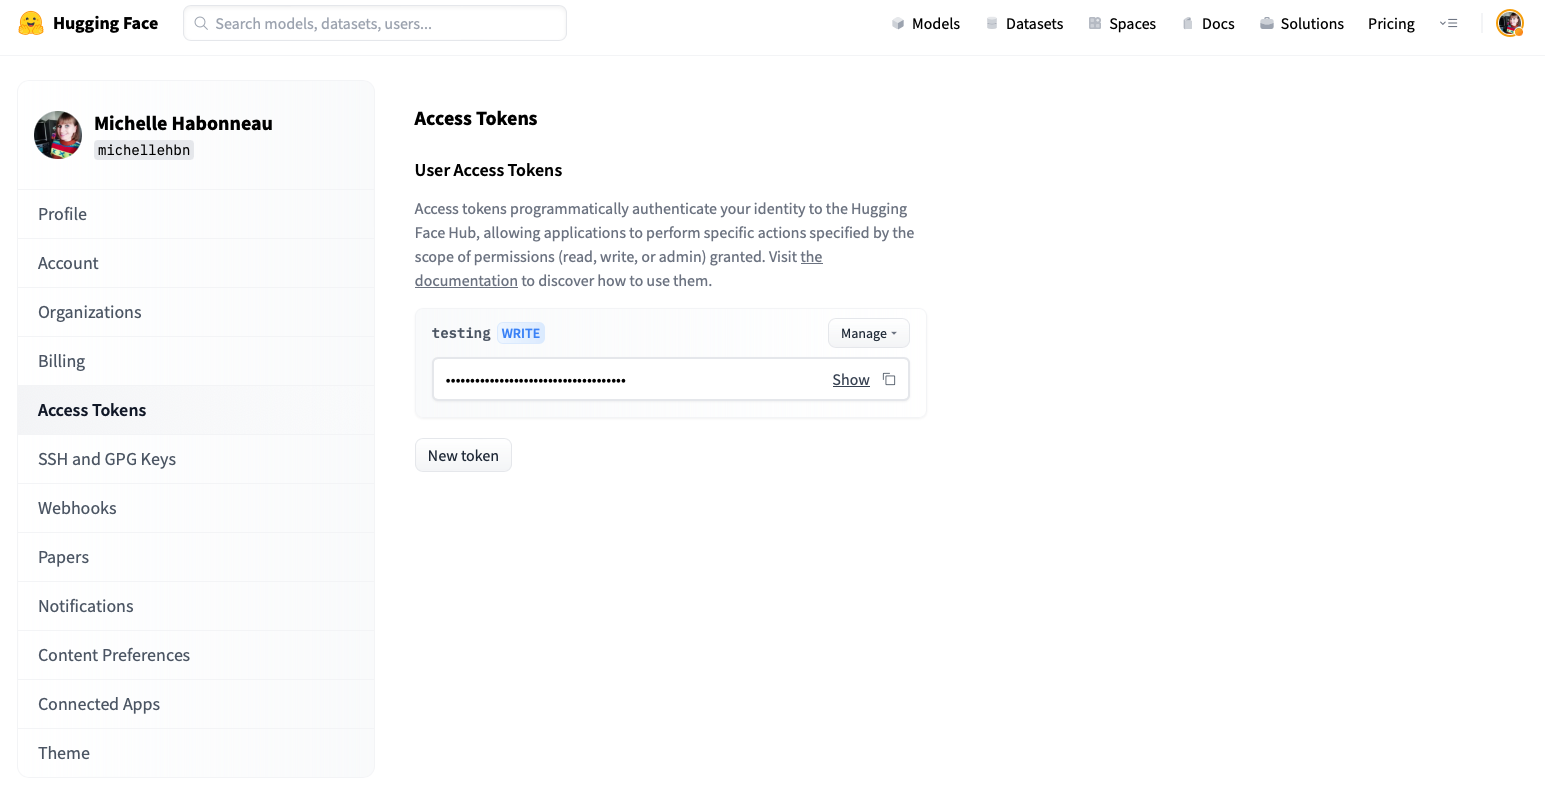The image size is (1545, 790).
Task: Go to SSH and GPG Keys settings
Action: [107, 459]
